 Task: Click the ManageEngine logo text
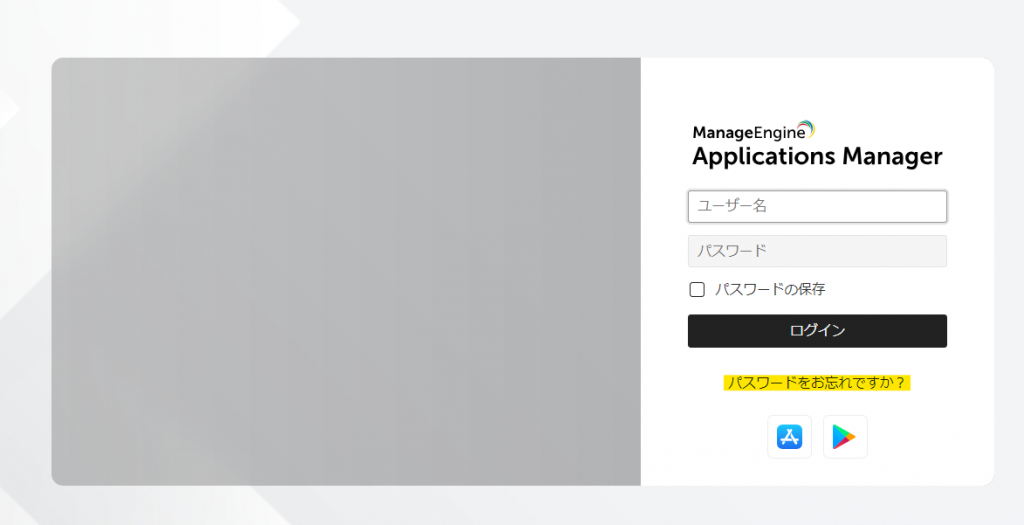point(749,133)
